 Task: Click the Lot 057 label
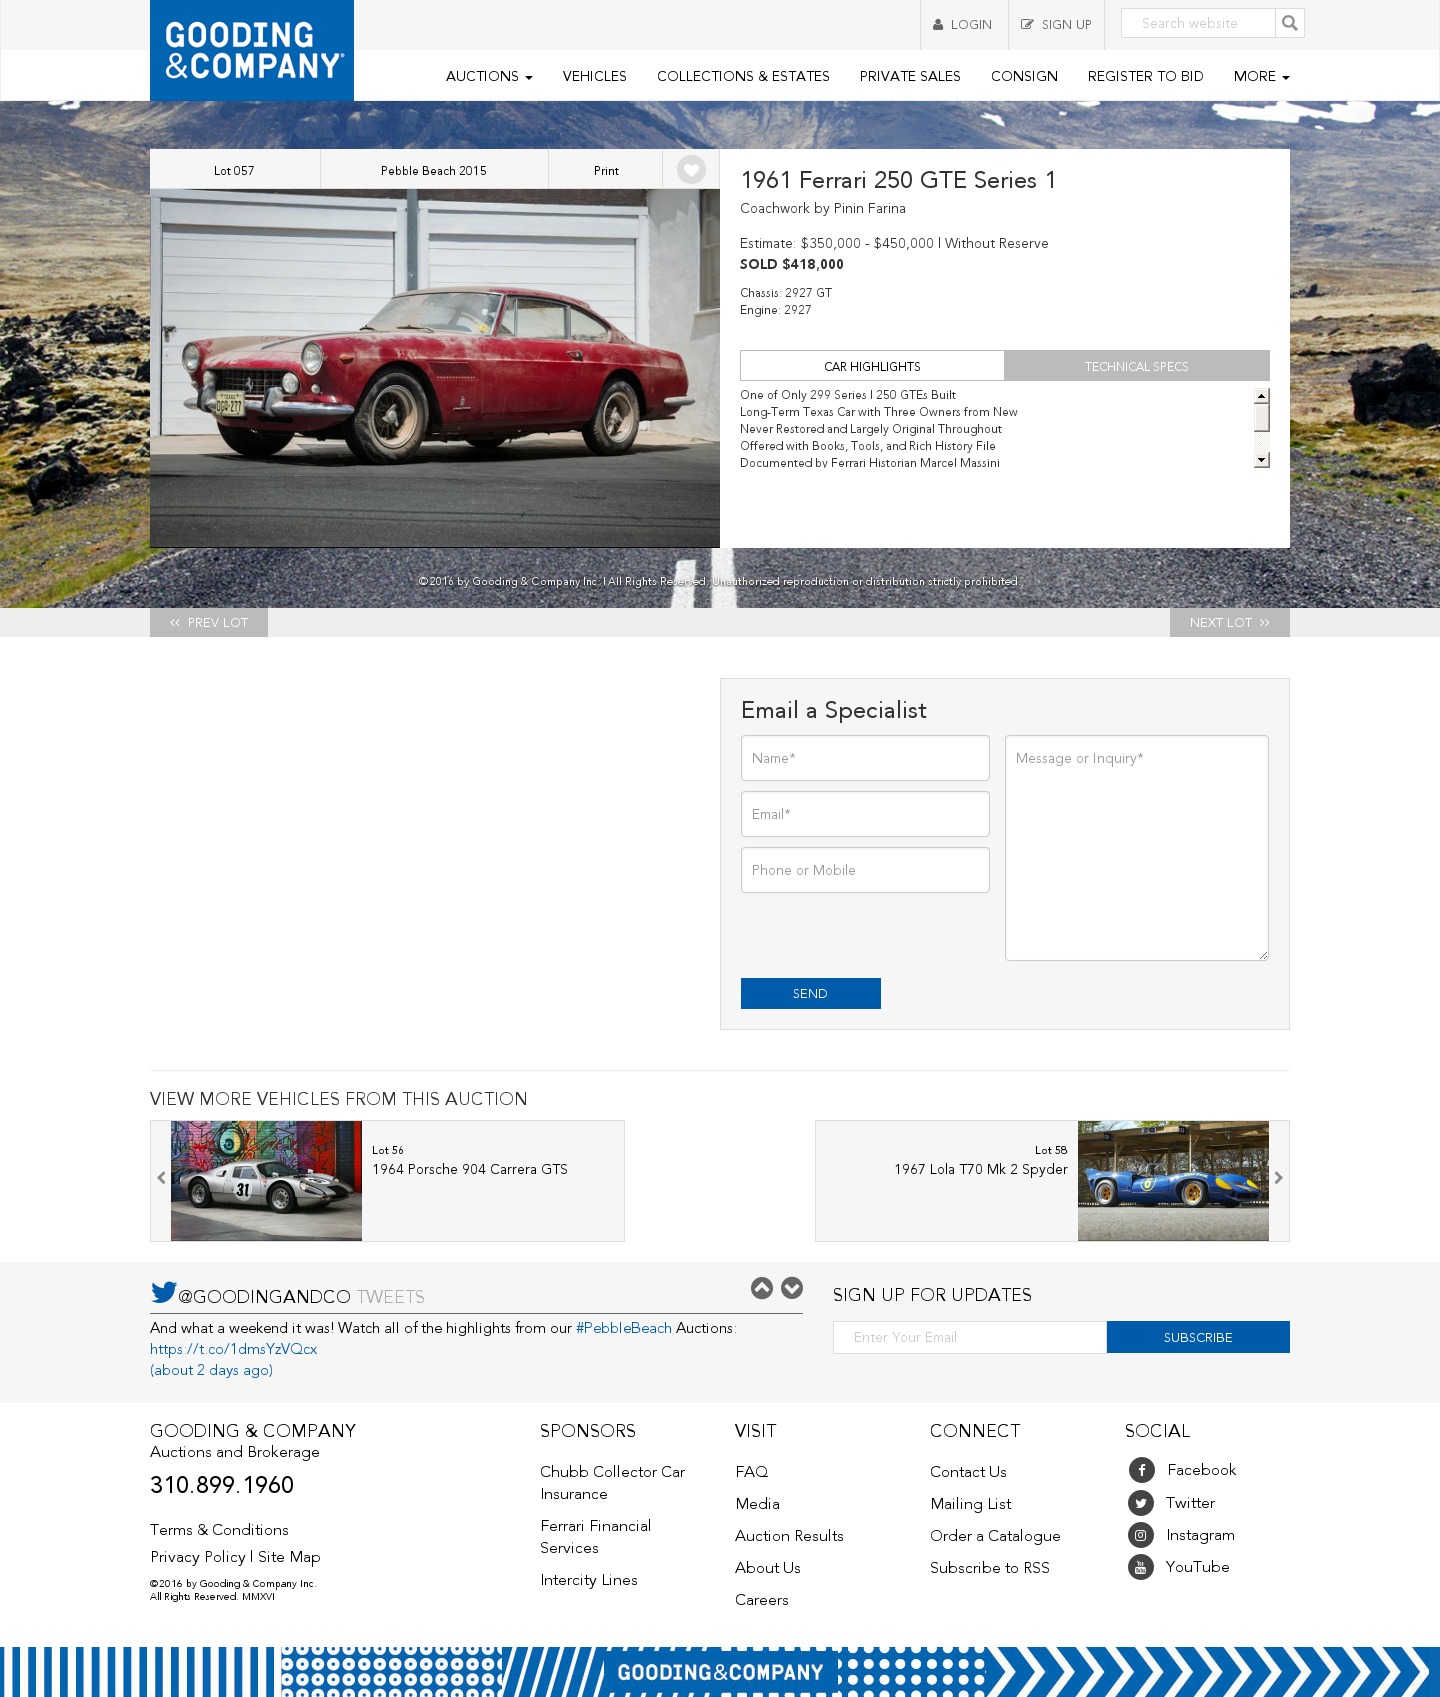click(x=235, y=170)
